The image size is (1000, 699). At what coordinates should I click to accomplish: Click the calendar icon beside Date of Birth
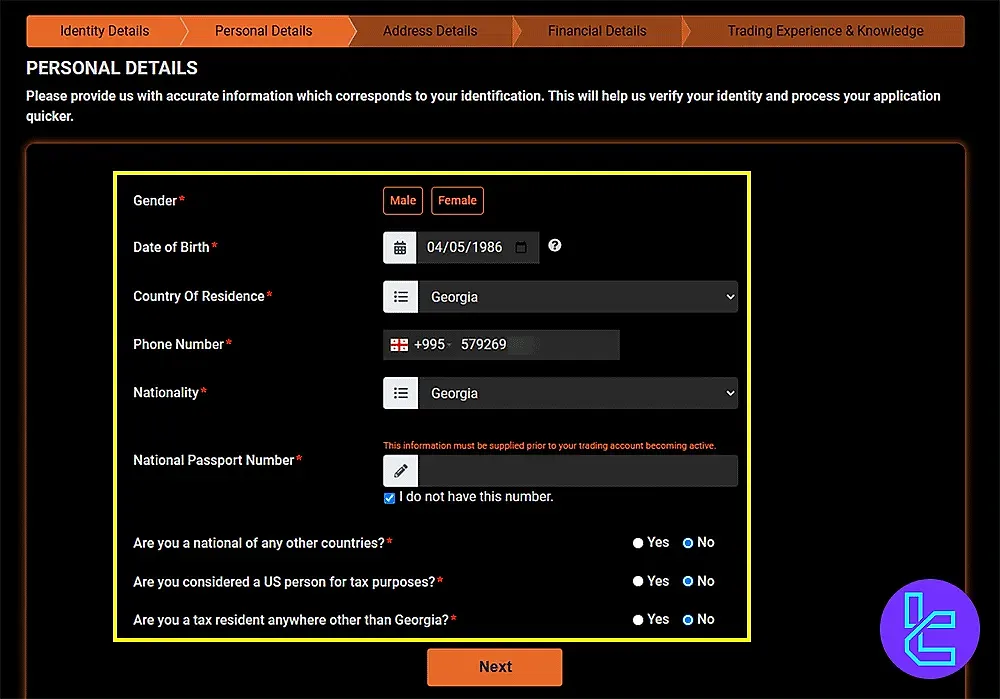pos(400,248)
